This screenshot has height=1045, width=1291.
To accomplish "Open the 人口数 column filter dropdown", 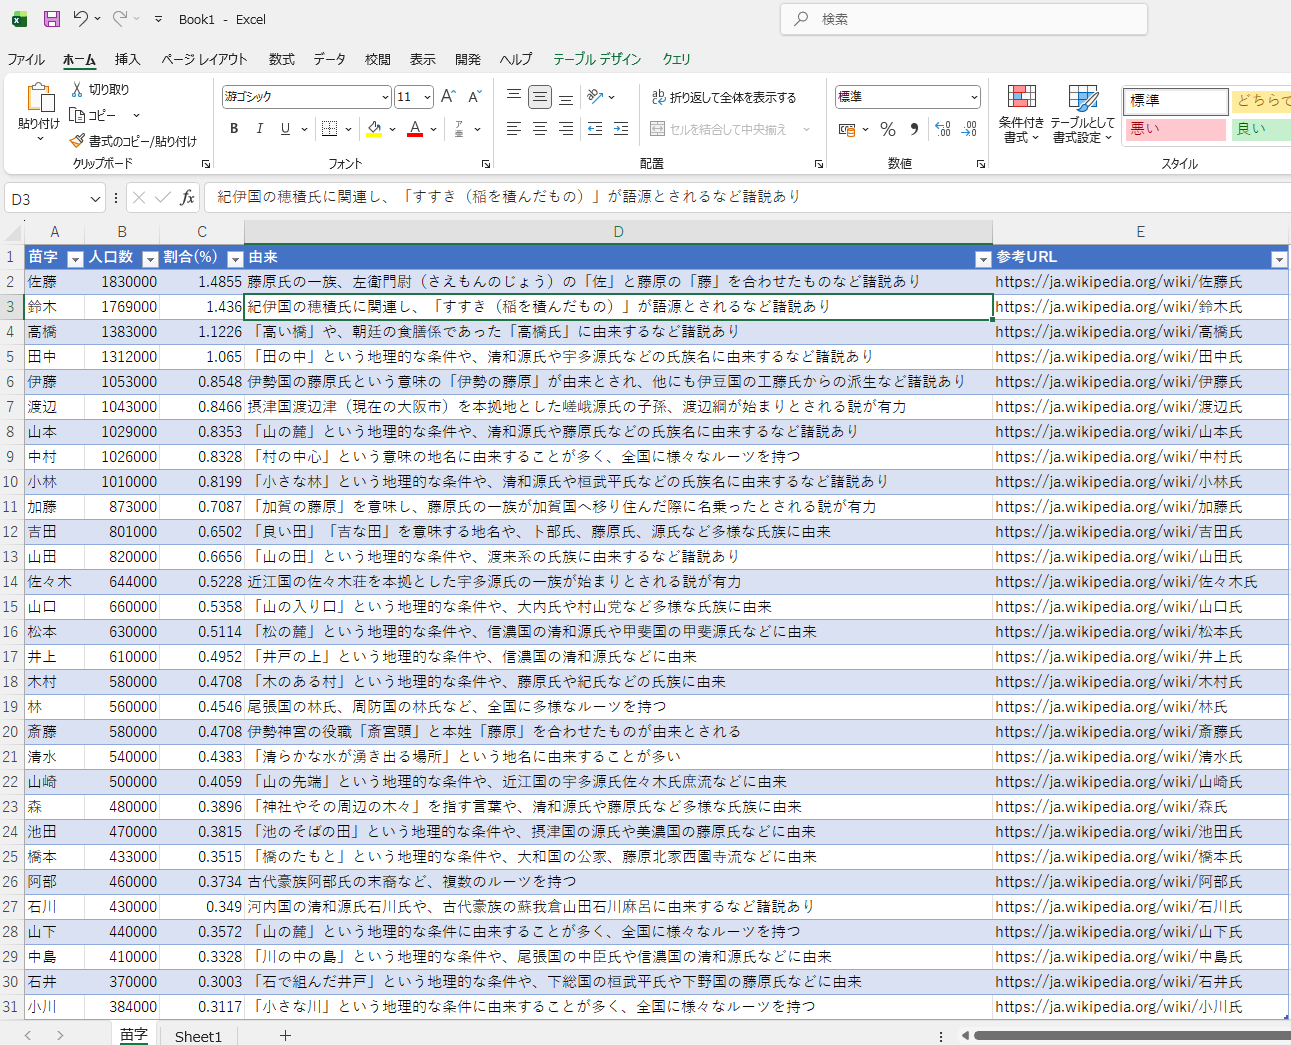I will [x=150, y=259].
